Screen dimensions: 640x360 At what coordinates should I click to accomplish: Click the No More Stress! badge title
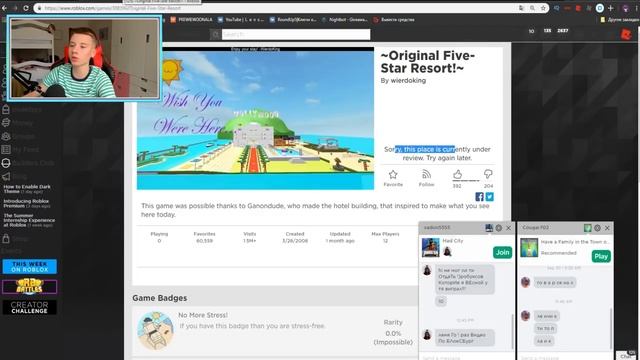(203, 315)
